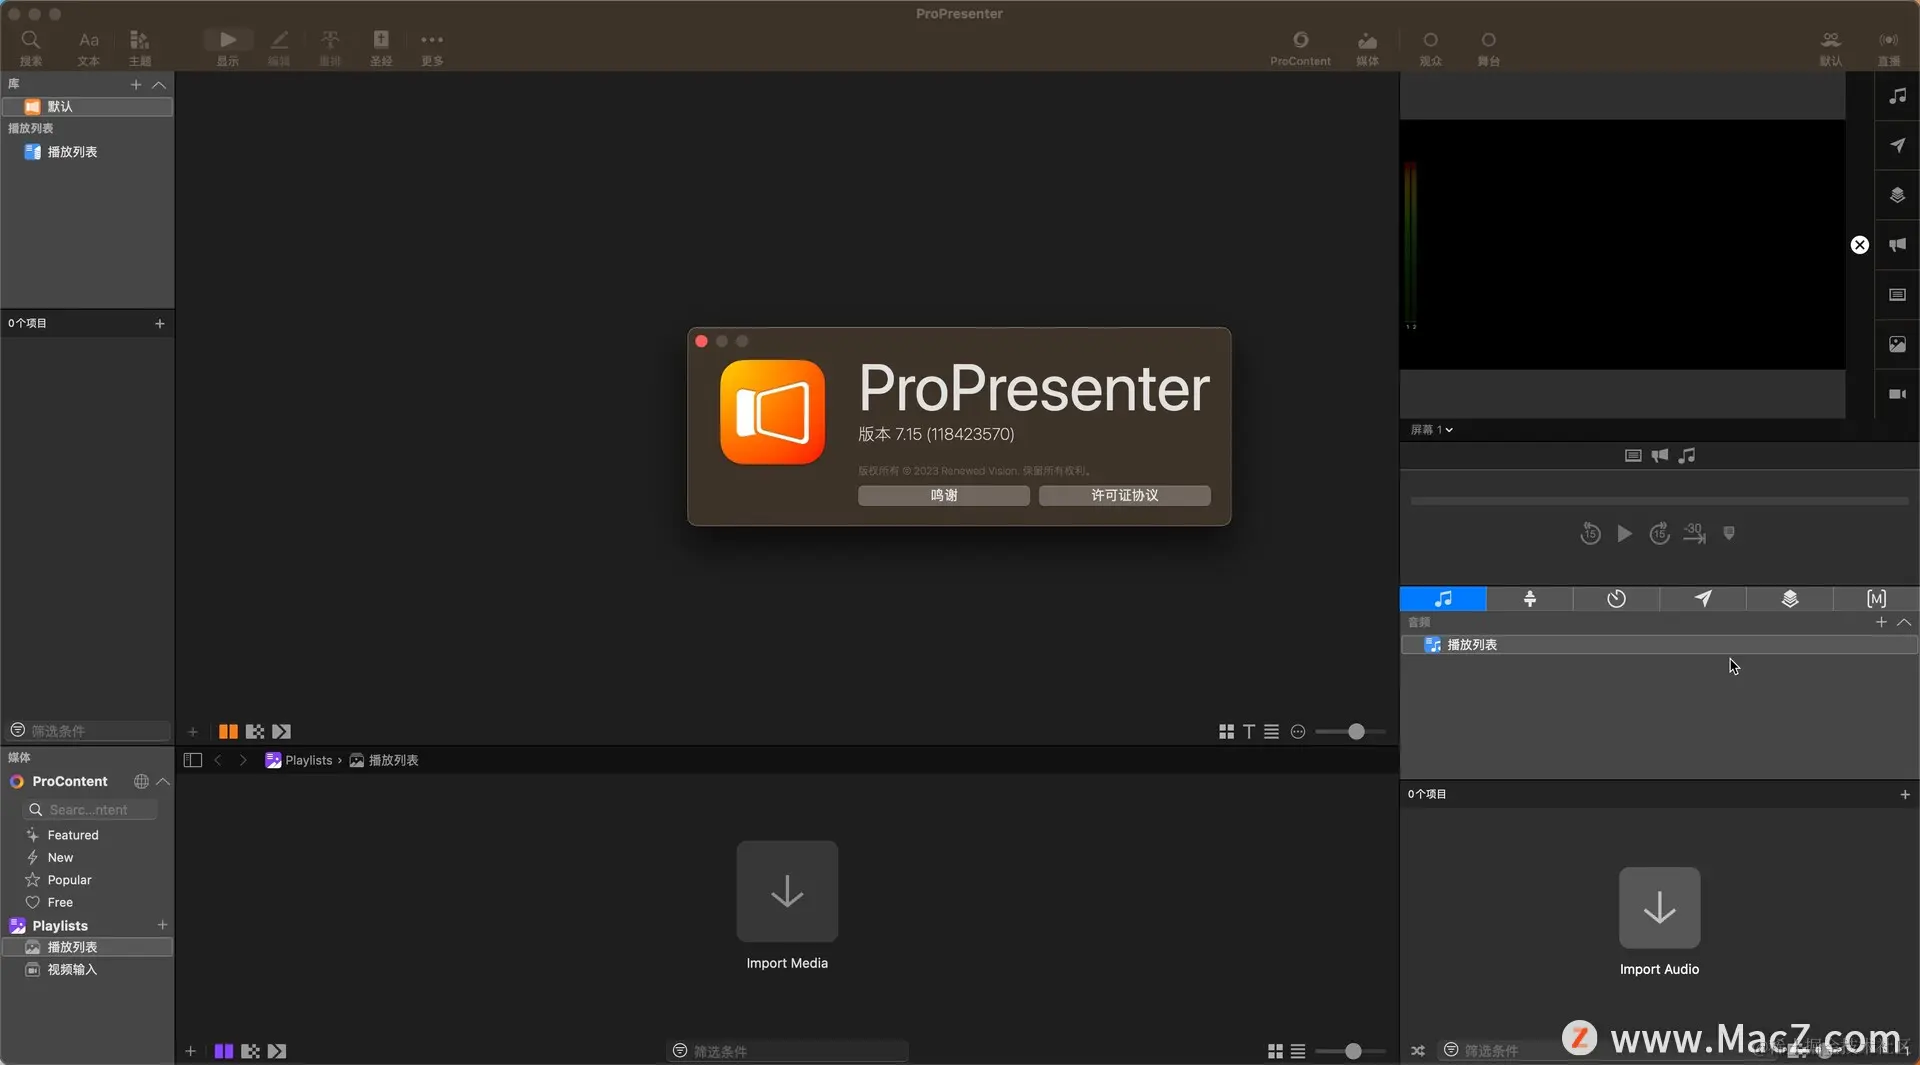Collapse the 库 library section
The image size is (1920, 1065).
coord(159,84)
